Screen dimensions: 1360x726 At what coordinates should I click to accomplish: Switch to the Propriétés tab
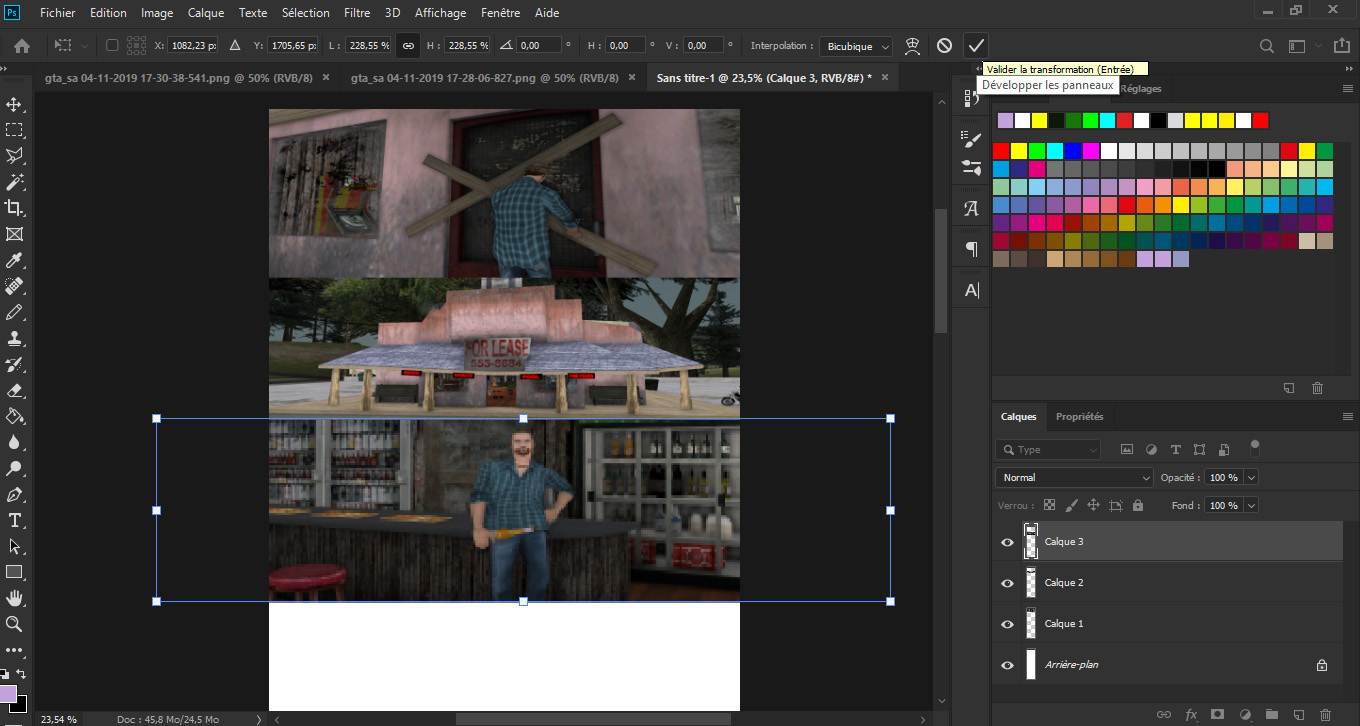pos(1080,416)
